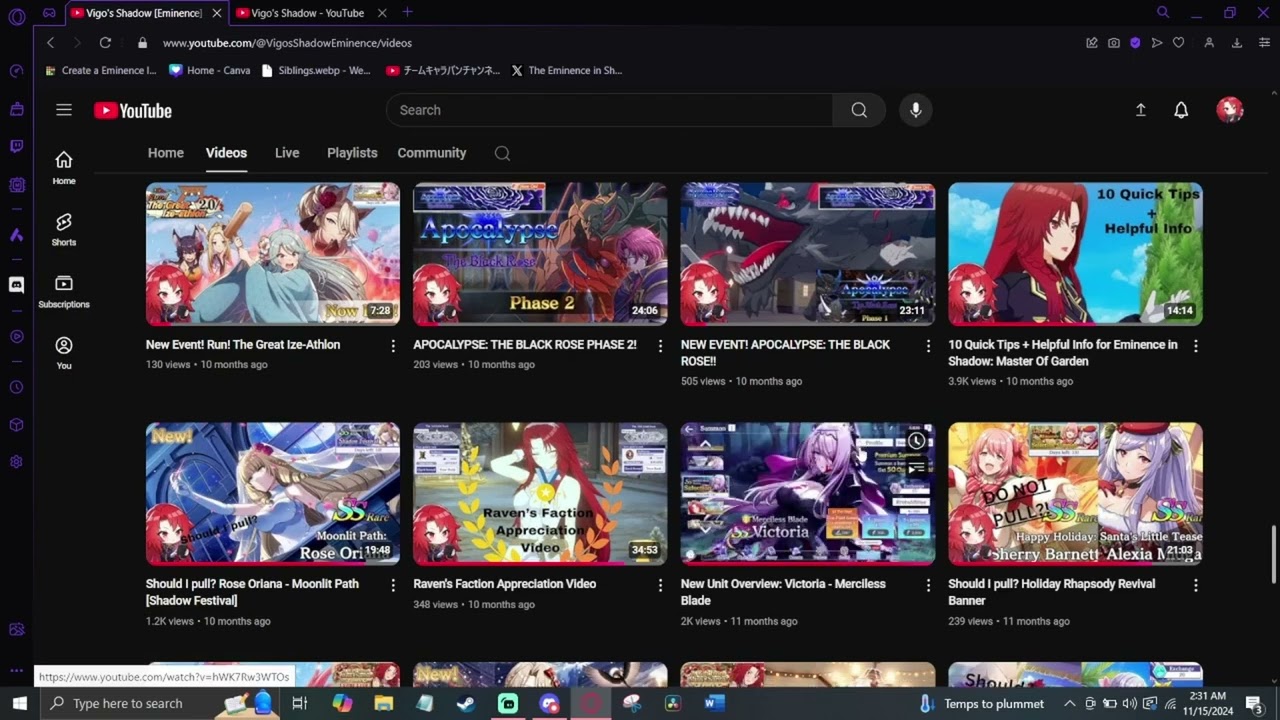Switch to the channel Home tab
Screen dimensions: 1280x720
166,153
